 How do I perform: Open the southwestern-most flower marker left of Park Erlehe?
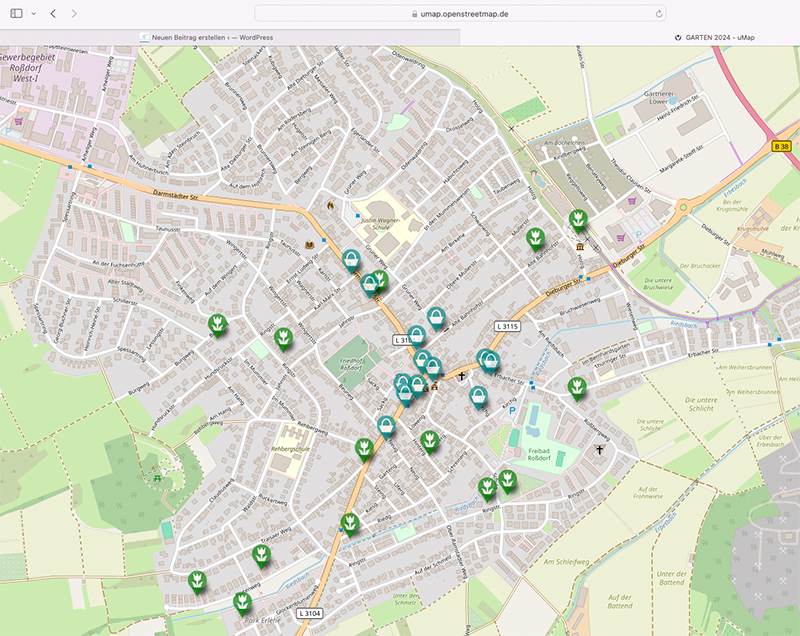(x=197, y=582)
